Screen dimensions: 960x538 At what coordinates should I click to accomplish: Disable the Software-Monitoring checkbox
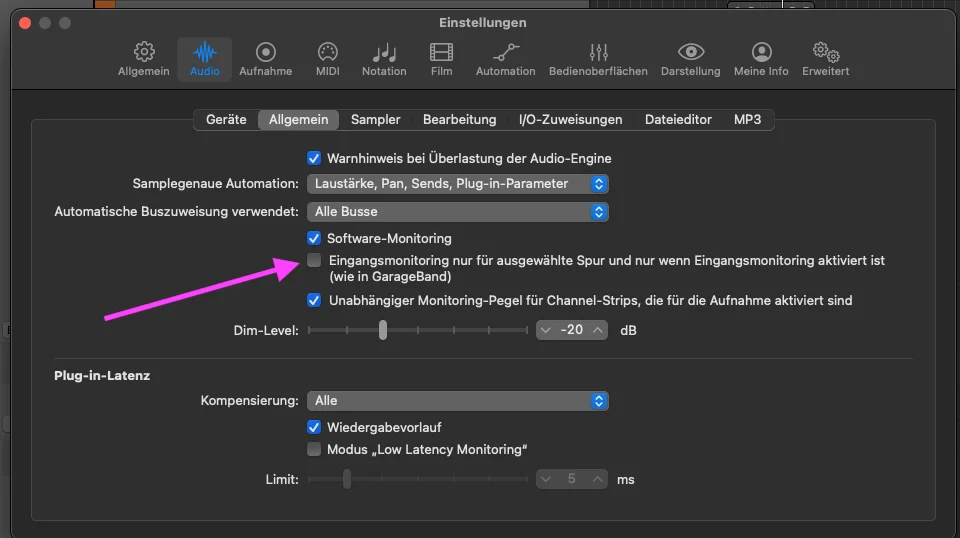pyautogui.click(x=313, y=238)
